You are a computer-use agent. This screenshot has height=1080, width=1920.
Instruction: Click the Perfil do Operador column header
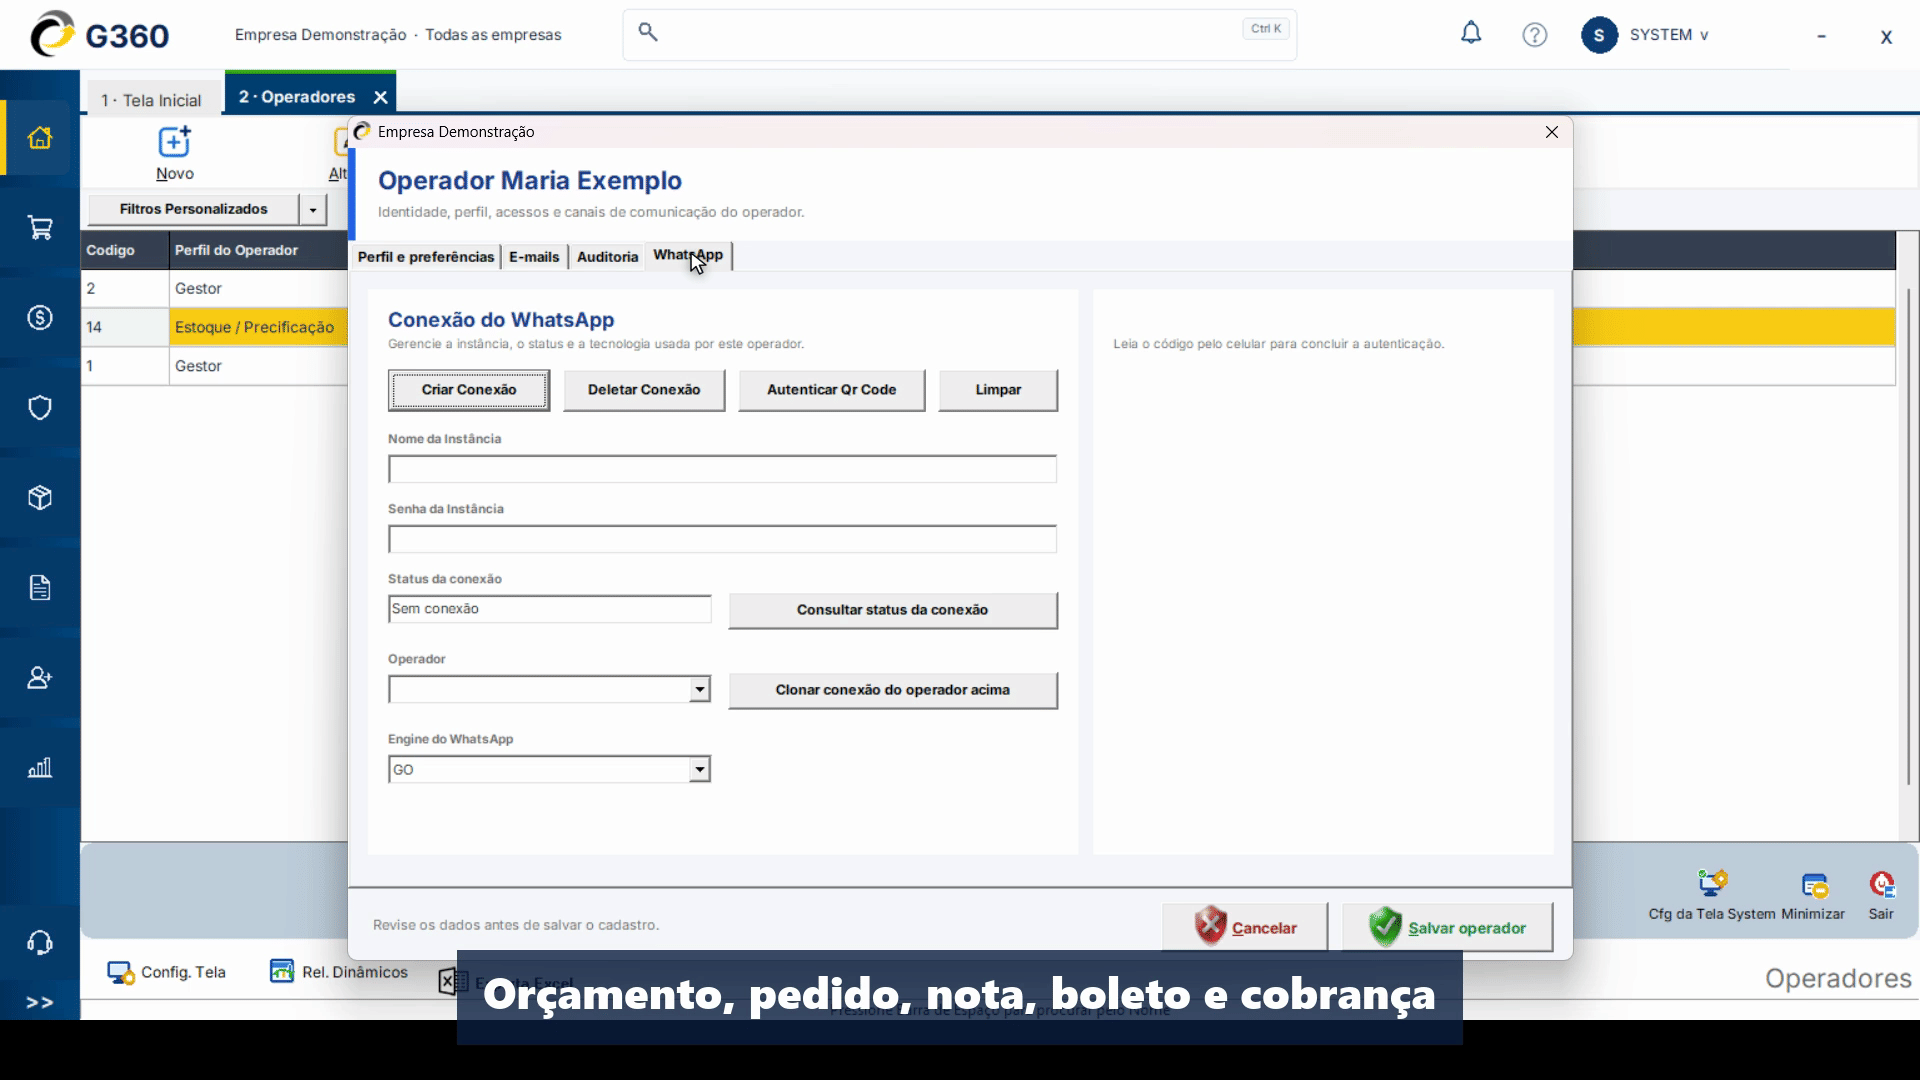click(259, 250)
